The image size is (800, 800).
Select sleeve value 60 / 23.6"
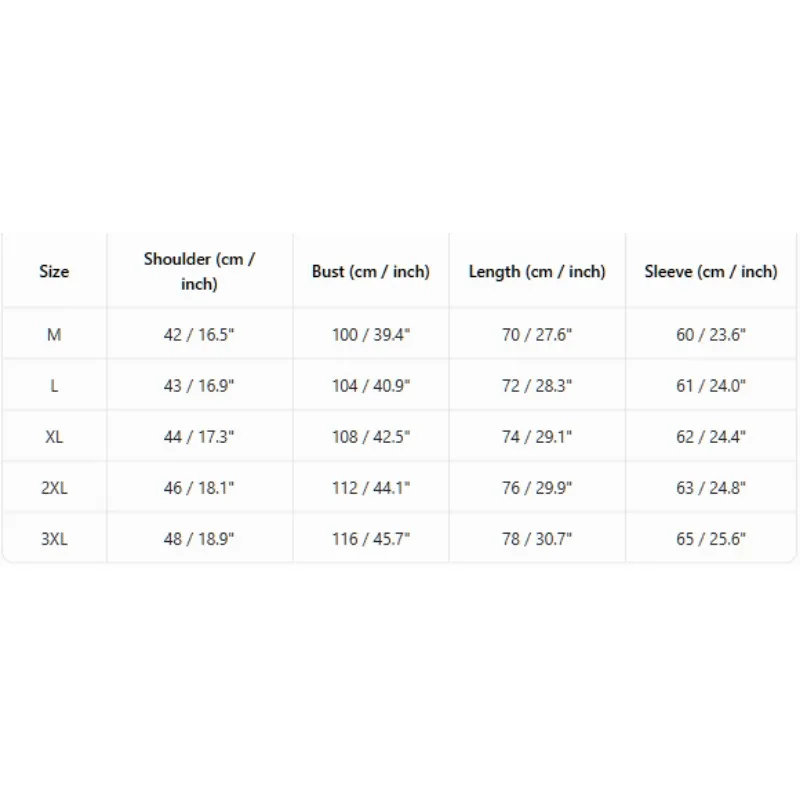[711, 335]
